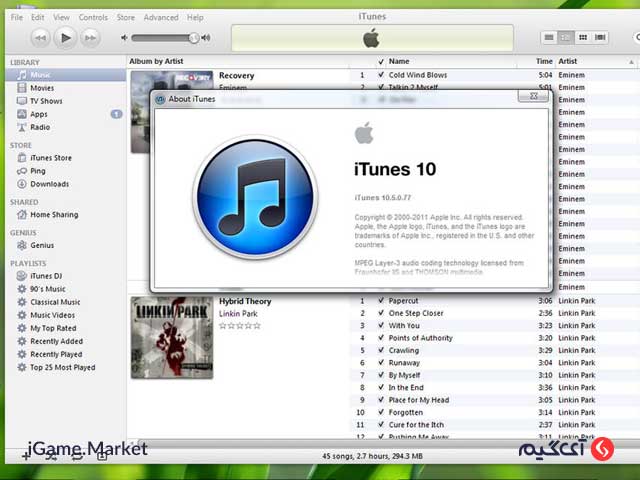Image resolution: width=640 pixels, height=480 pixels.
Task: Uncheck the Cold Wind Blows song
Action: pyautogui.click(x=381, y=75)
